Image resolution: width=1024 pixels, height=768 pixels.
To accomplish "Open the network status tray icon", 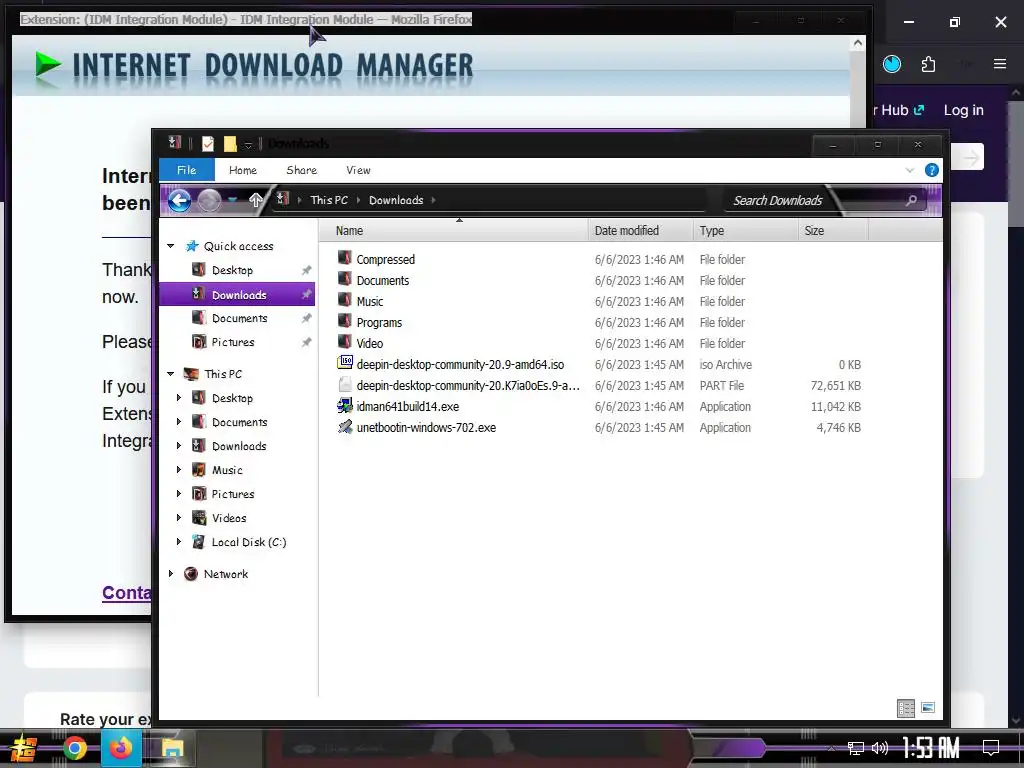I will tap(856, 748).
